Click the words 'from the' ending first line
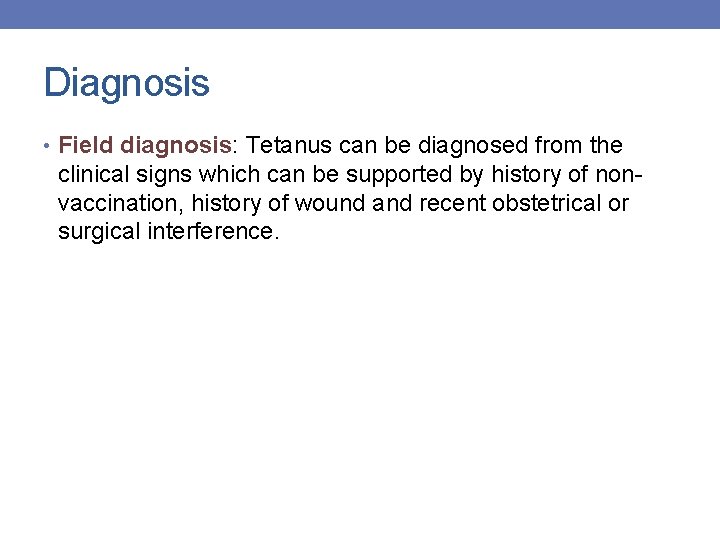The width and height of the screenshot is (720, 540). (578, 146)
